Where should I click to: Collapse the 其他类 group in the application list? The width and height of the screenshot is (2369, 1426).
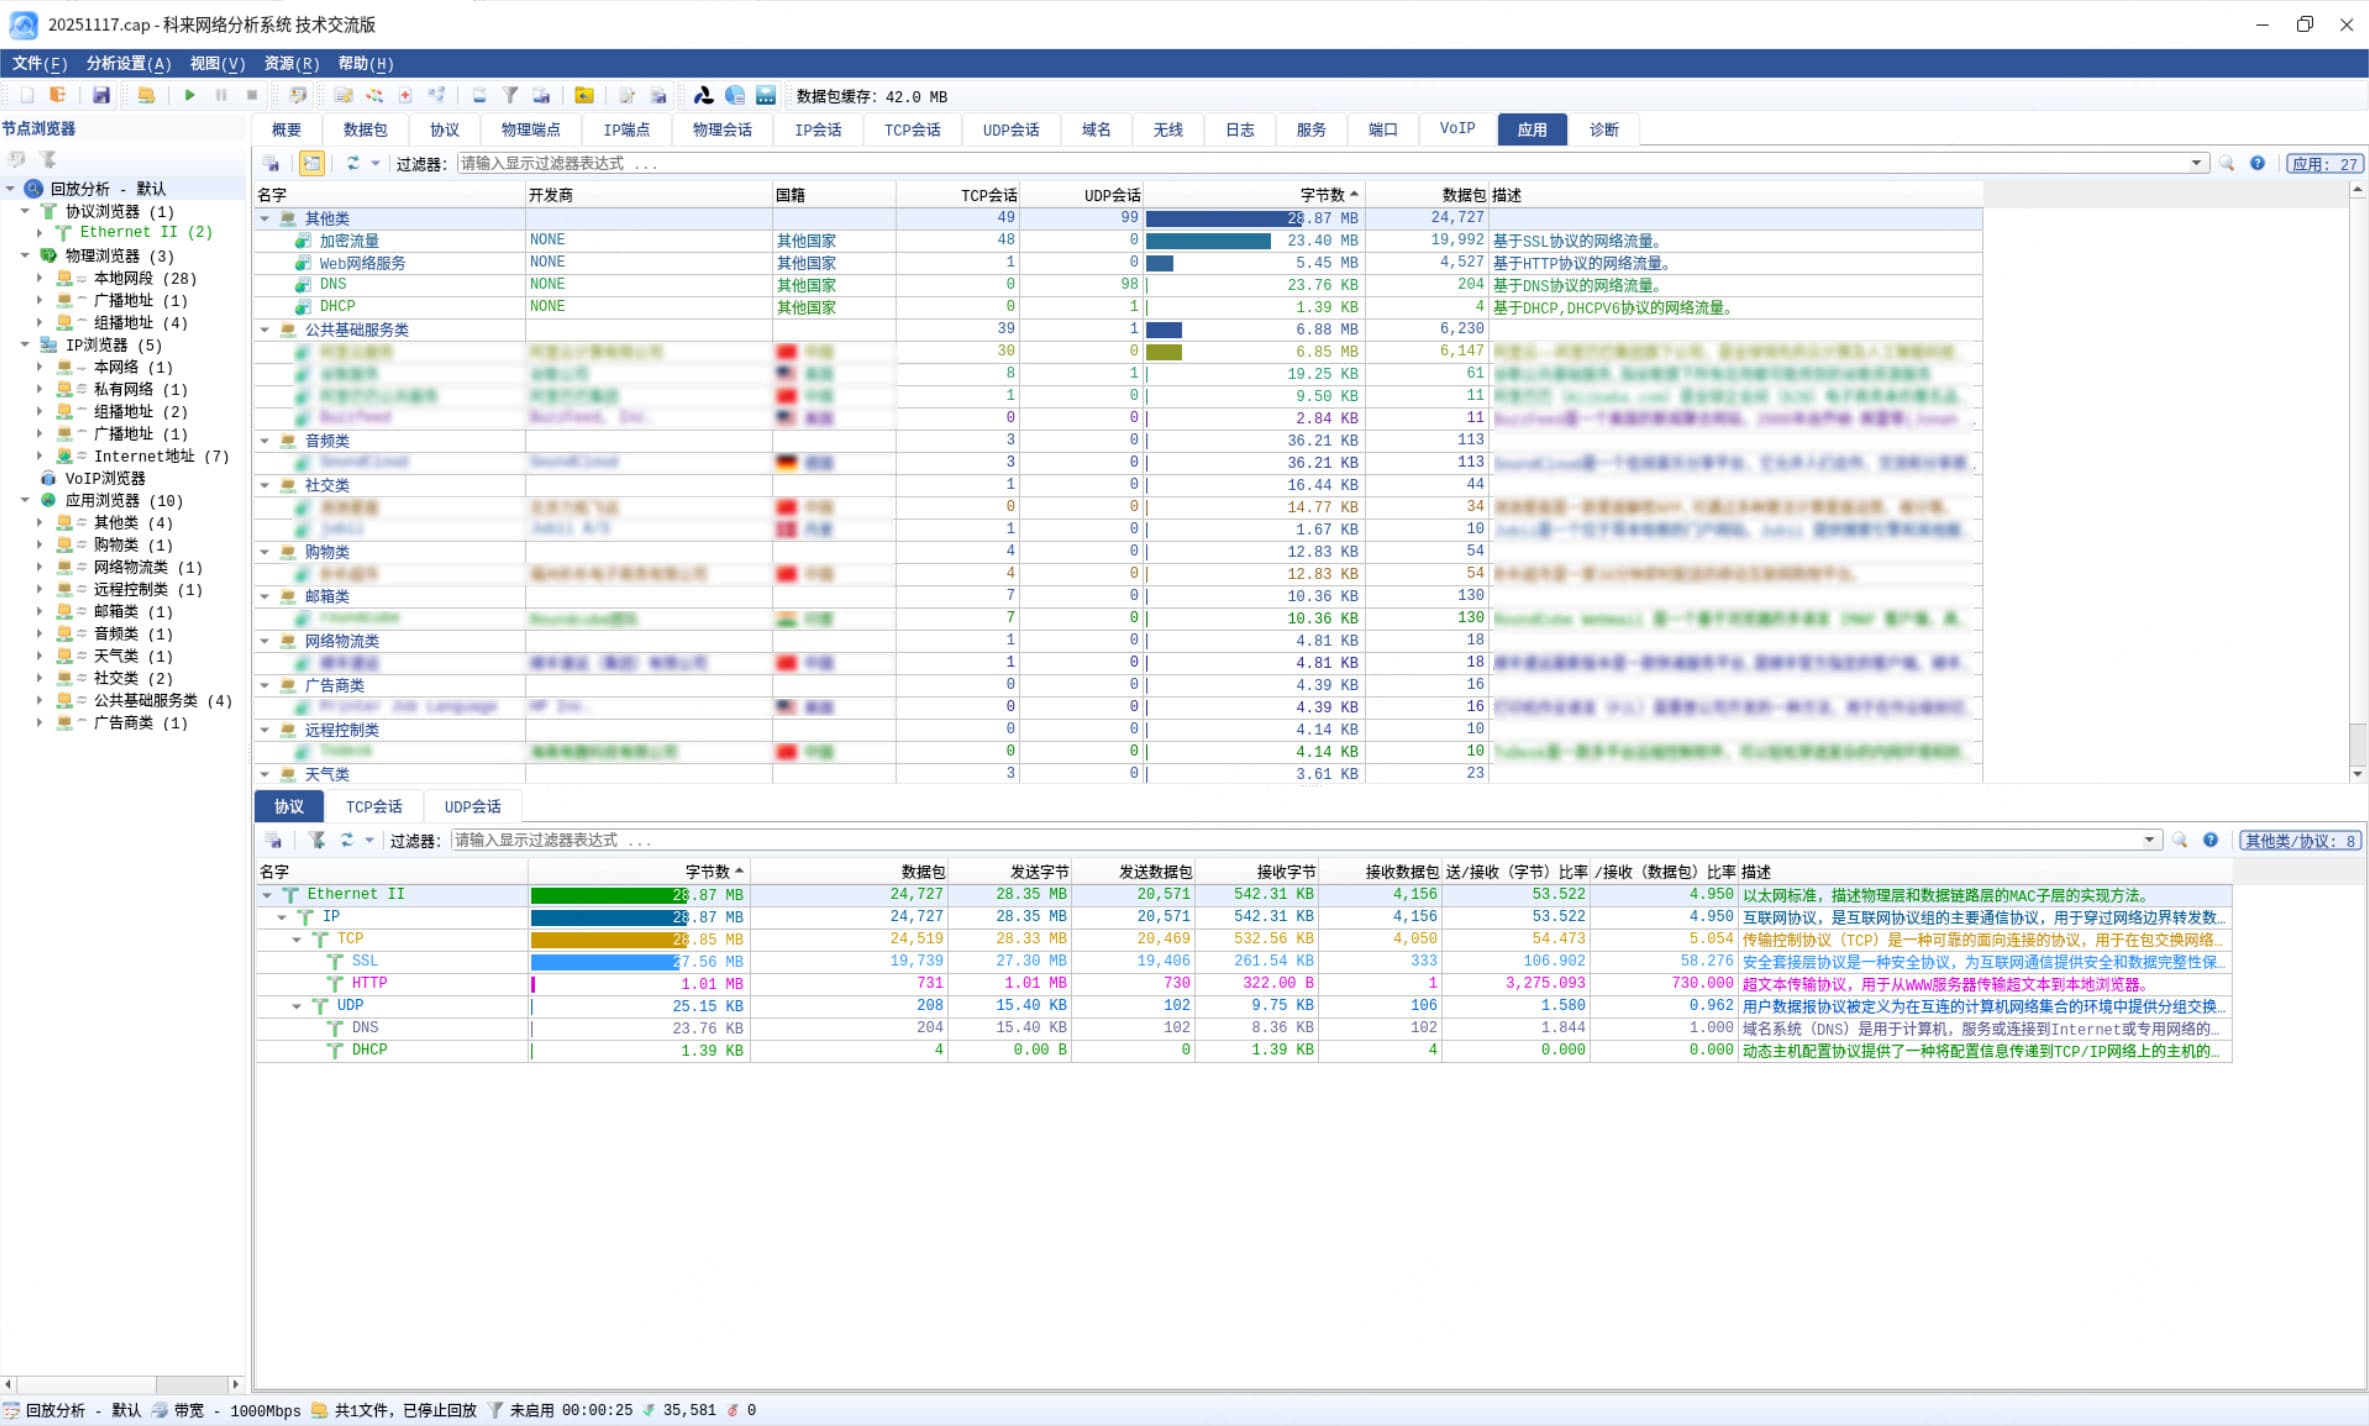pyautogui.click(x=265, y=218)
